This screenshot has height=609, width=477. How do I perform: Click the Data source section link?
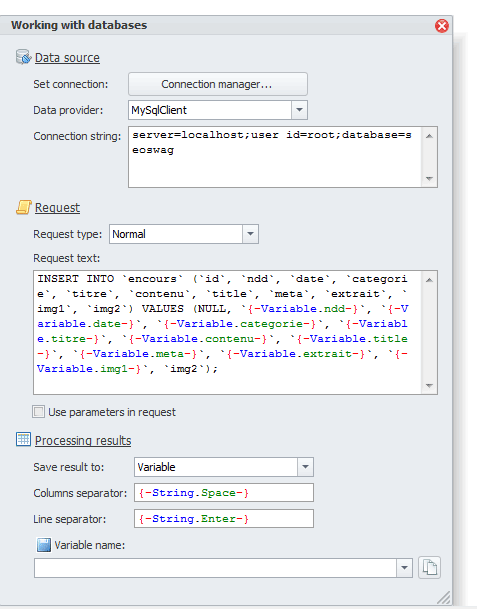(x=67, y=57)
